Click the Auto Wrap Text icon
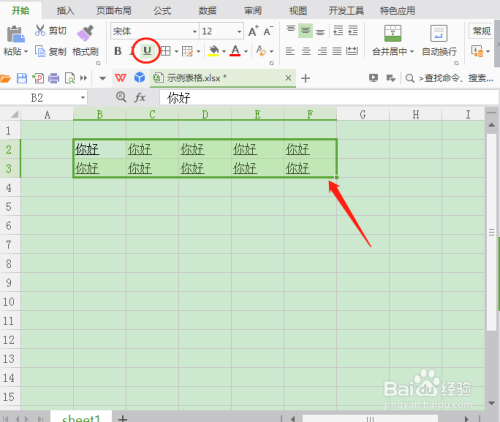The height and width of the screenshot is (422, 500). (x=439, y=33)
